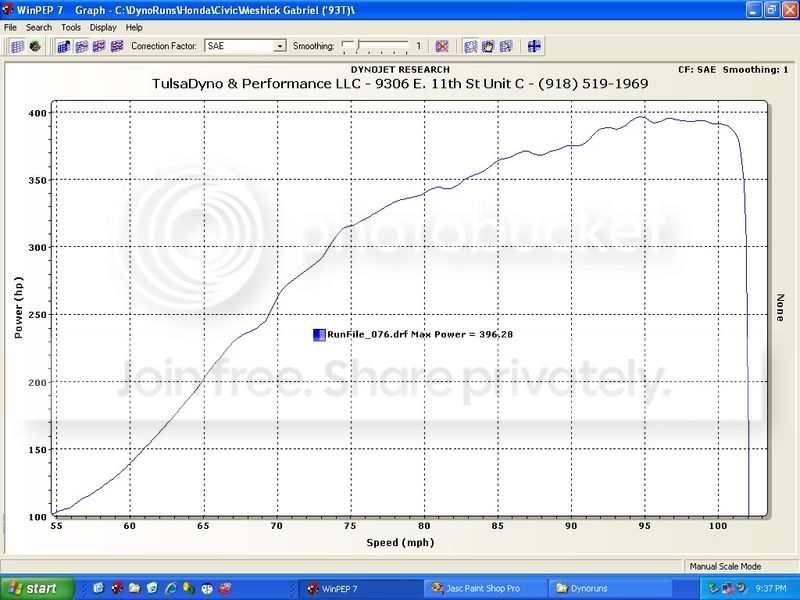Toggle the zoom tool left of the hand icon
800x600 pixels.
tap(470, 46)
